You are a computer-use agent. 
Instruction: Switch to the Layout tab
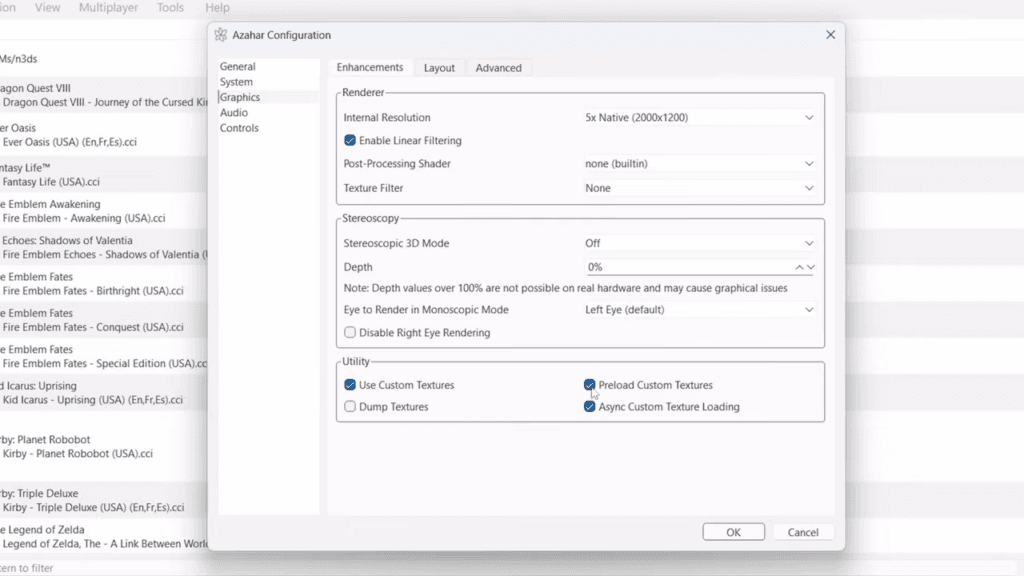[x=439, y=68]
